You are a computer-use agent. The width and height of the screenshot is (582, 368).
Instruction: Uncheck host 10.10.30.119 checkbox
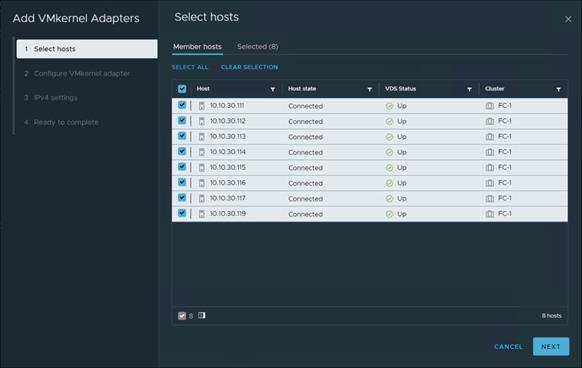coord(182,213)
